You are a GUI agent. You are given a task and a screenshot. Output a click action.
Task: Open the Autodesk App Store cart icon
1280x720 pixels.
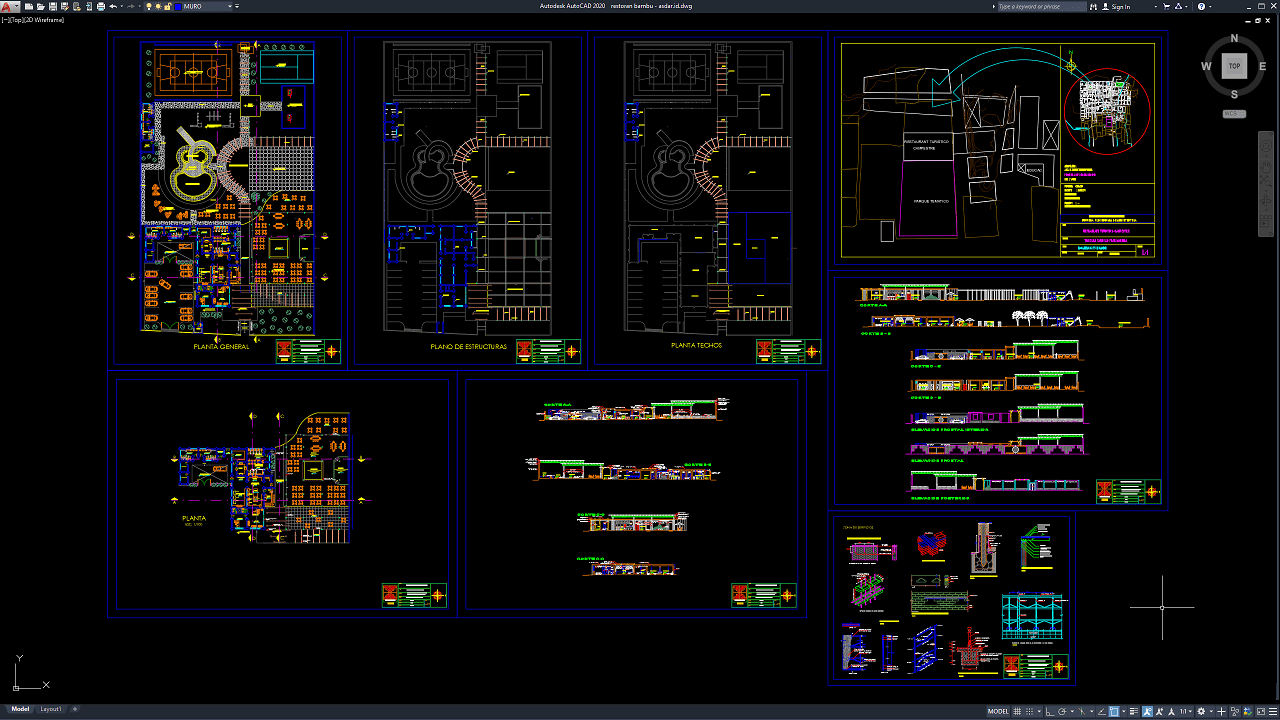click(1166, 6)
